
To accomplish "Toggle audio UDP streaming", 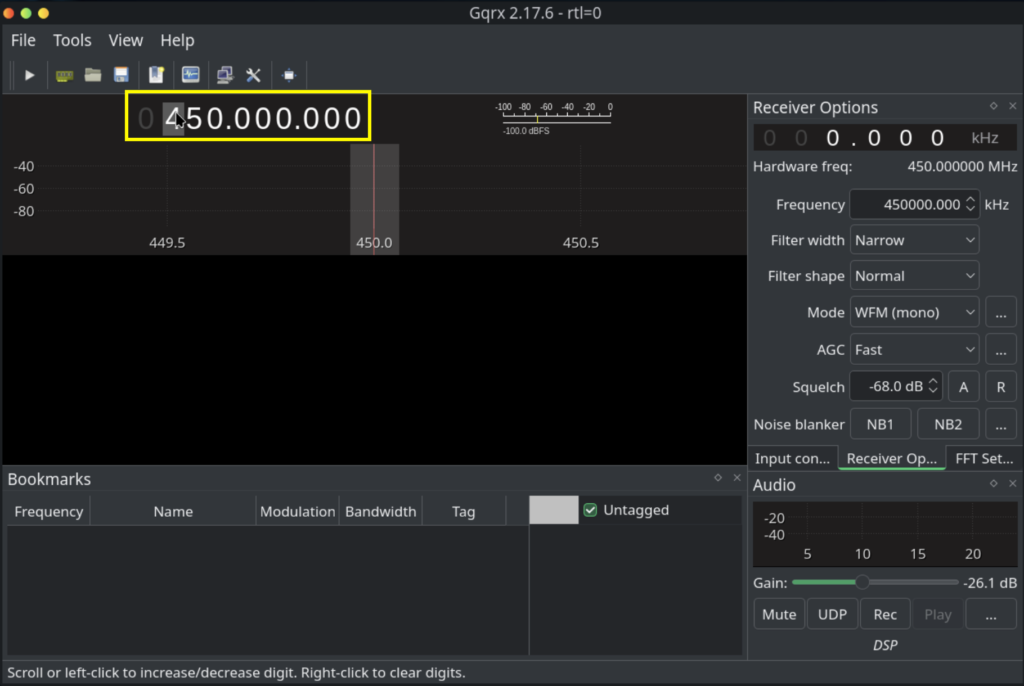I will point(832,615).
